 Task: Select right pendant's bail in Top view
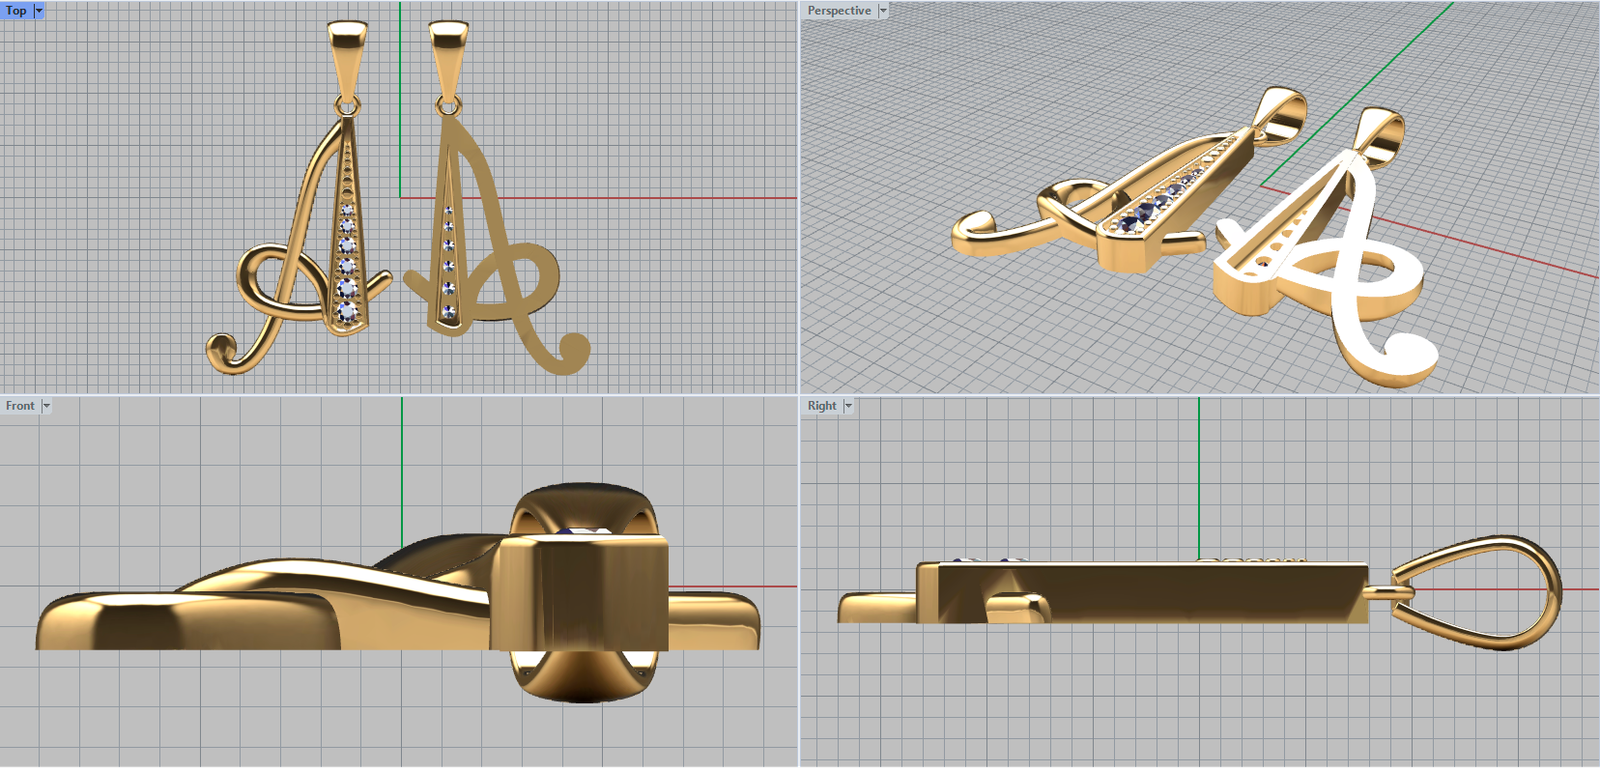click(447, 55)
